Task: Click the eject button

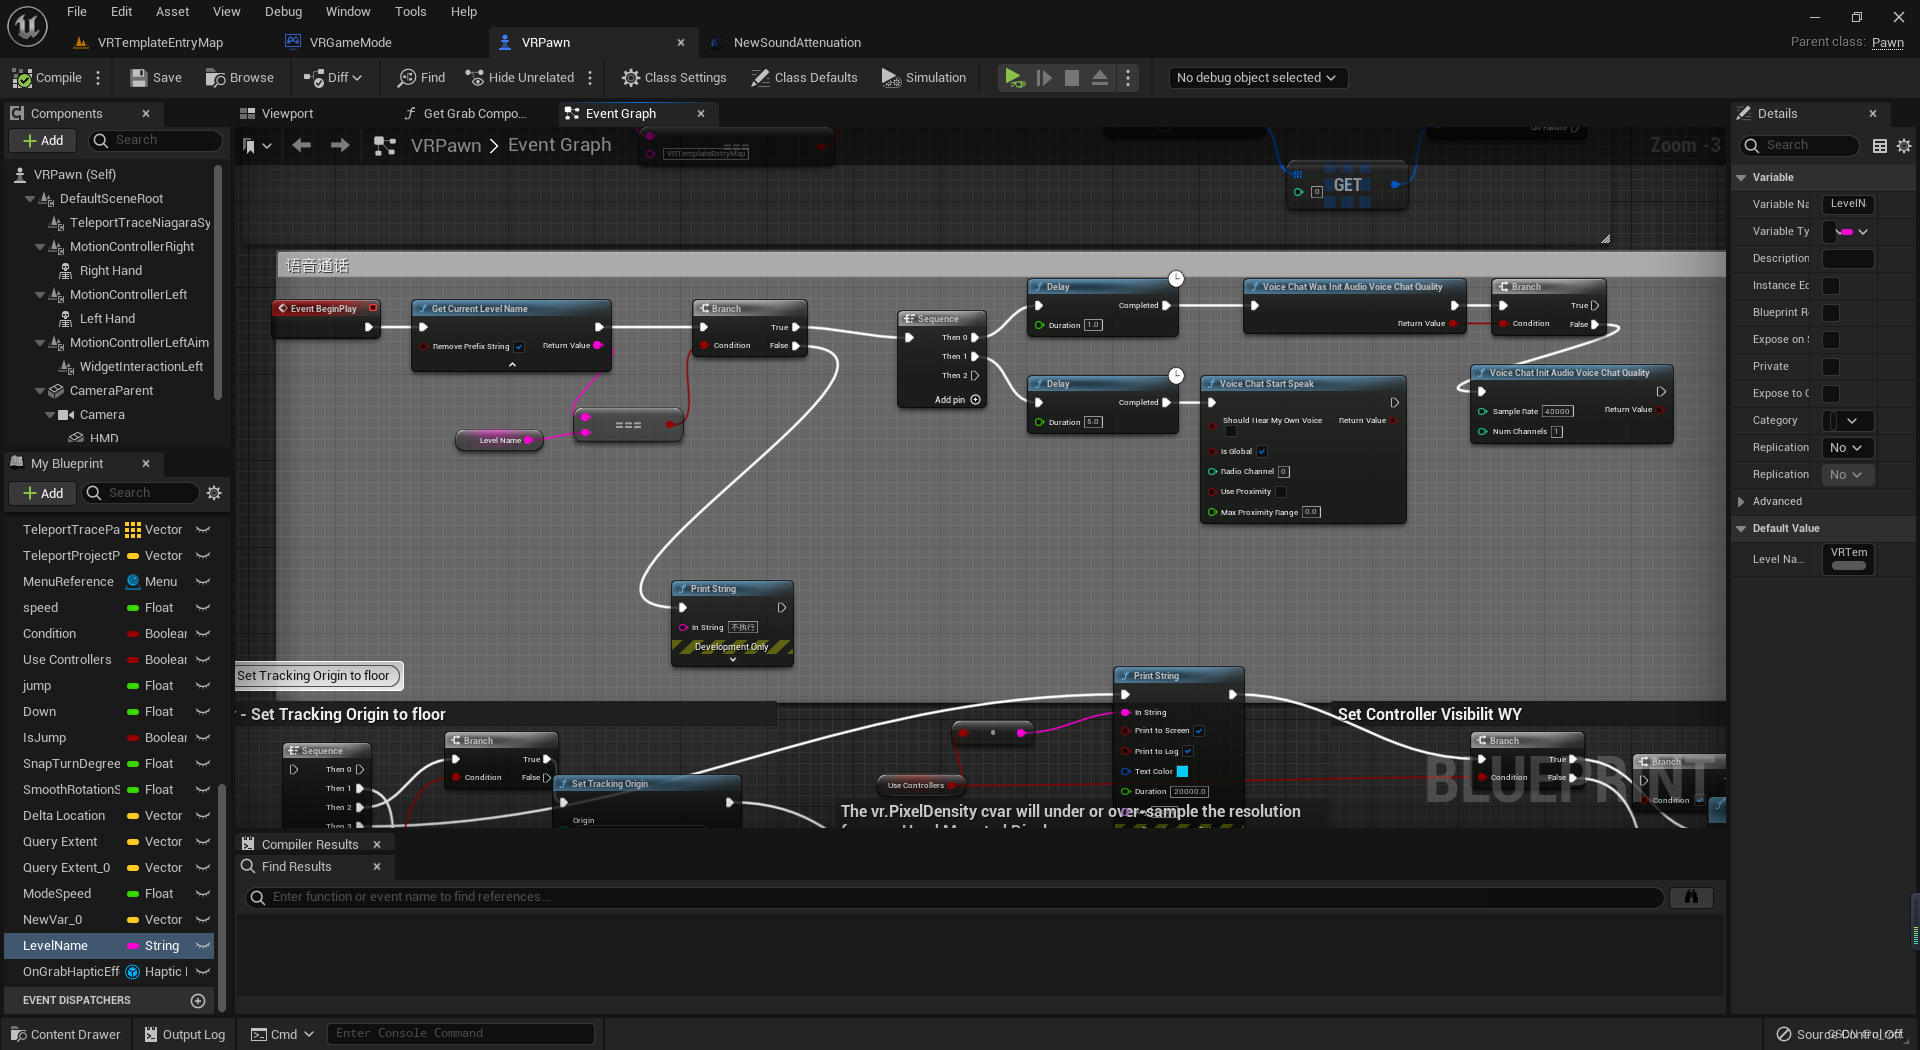Action: [1100, 78]
